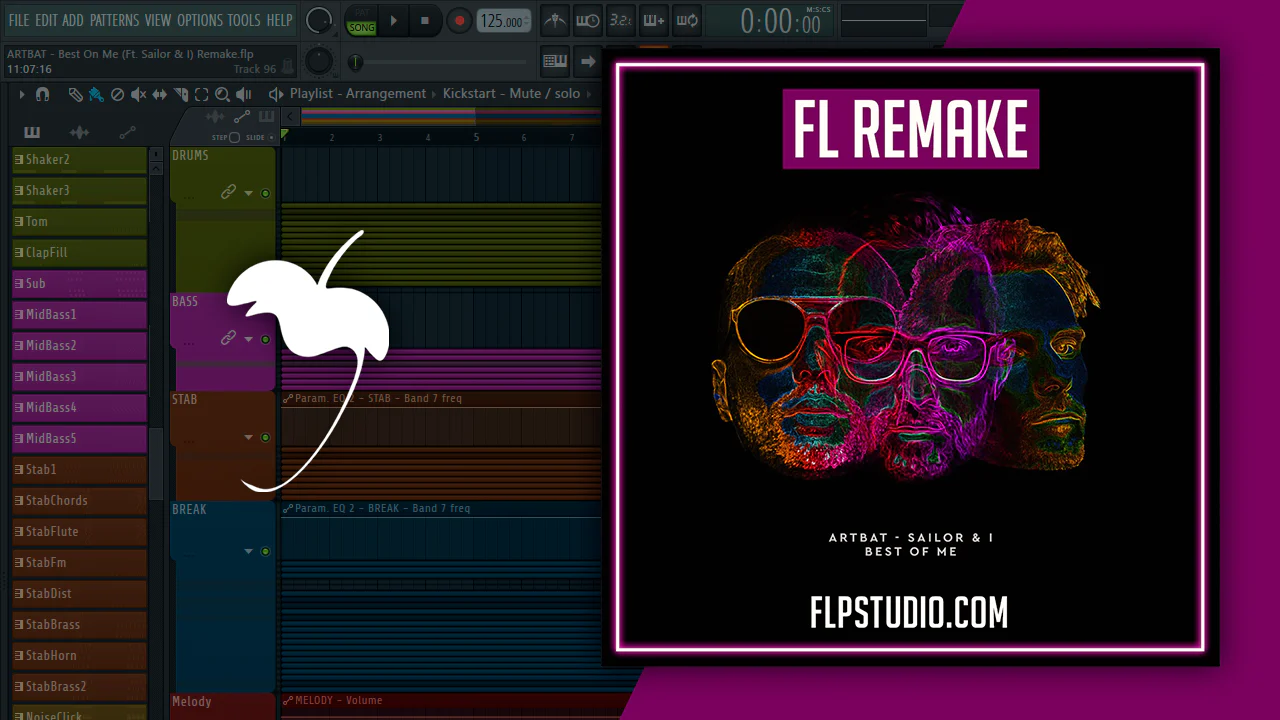Toggle the metronome icon
This screenshot has width=1280, height=720.
(x=554, y=20)
